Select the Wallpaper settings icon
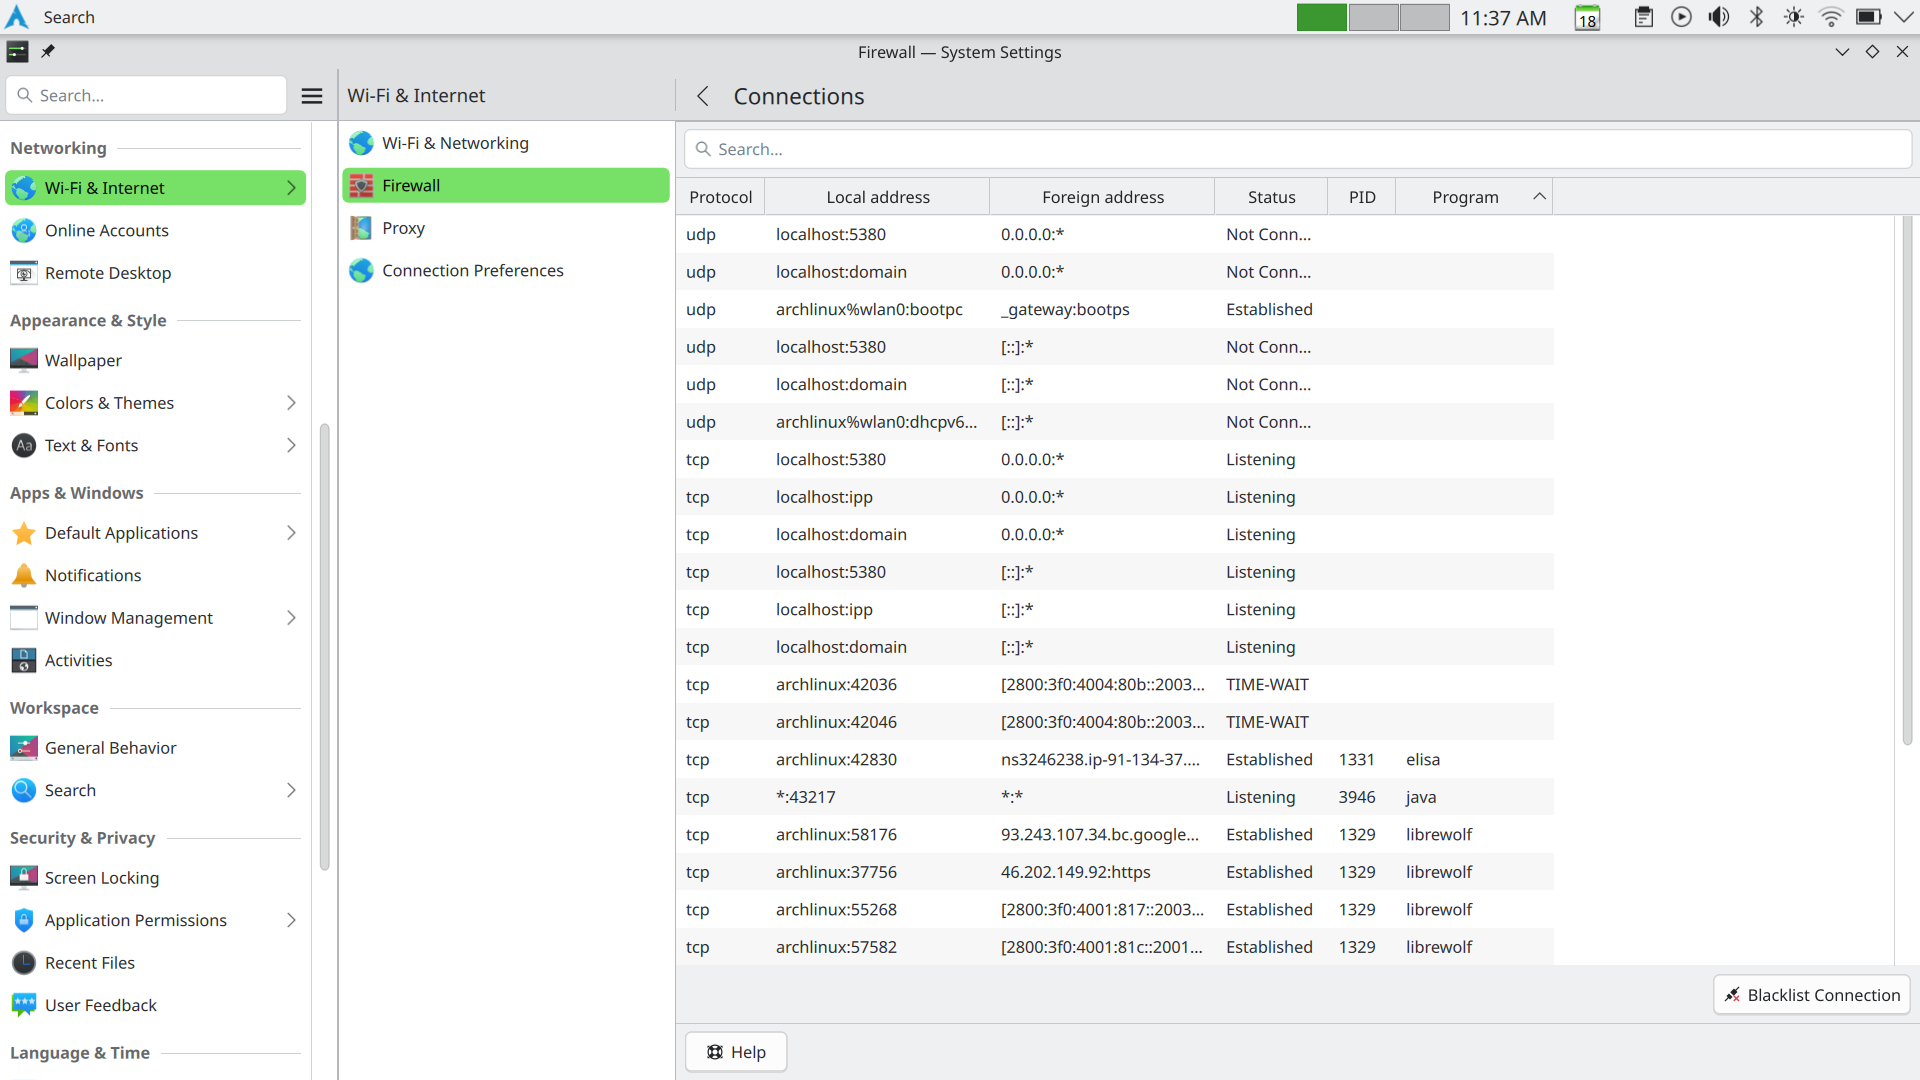The height and width of the screenshot is (1080, 1920). 24,360
